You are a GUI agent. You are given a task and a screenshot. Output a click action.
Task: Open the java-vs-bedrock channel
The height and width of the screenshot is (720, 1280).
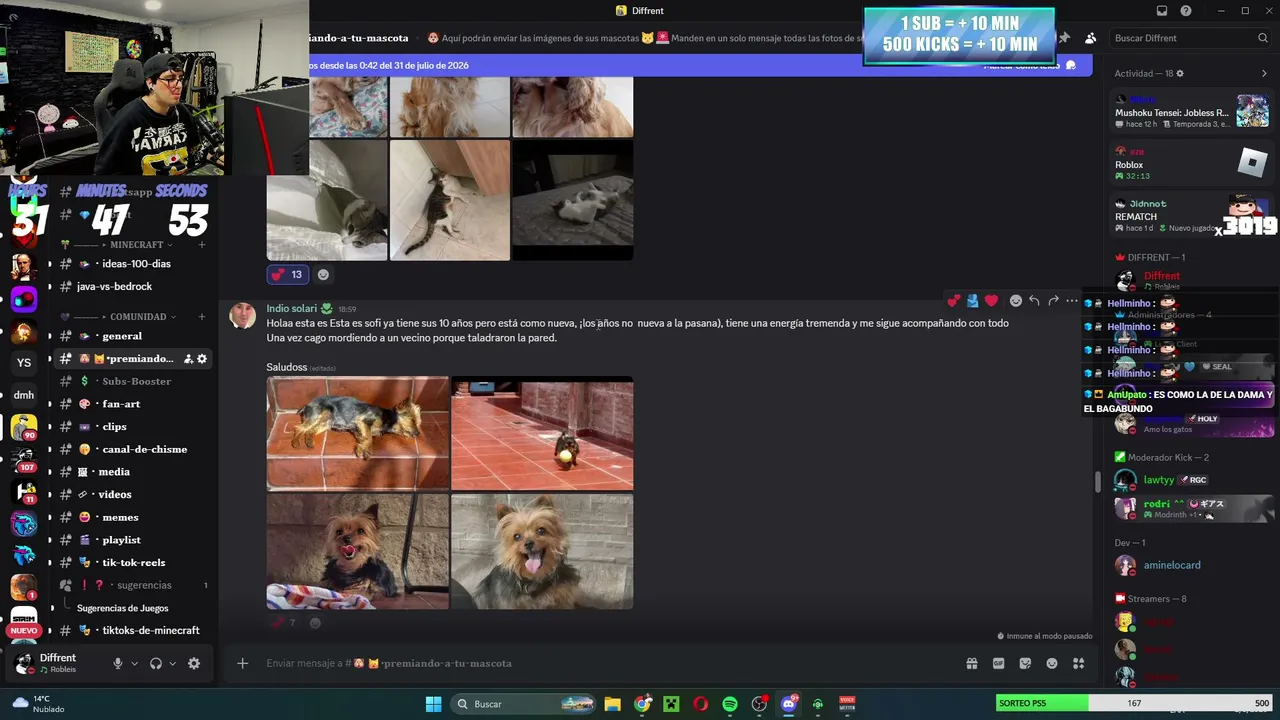133,286
